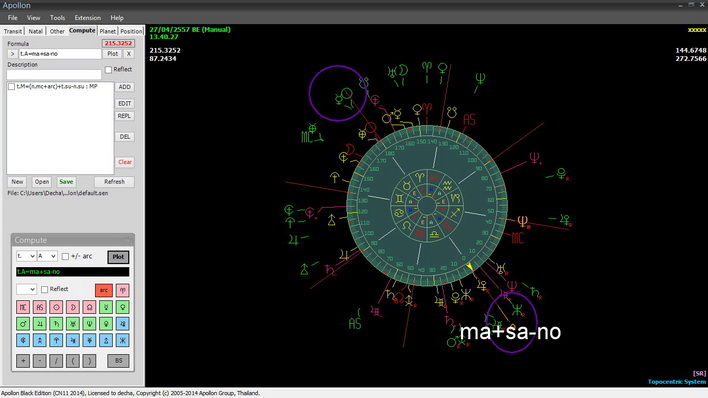Image resolution: width=708 pixels, height=398 pixels.
Task: Click the red Clear button
Action: click(125, 162)
